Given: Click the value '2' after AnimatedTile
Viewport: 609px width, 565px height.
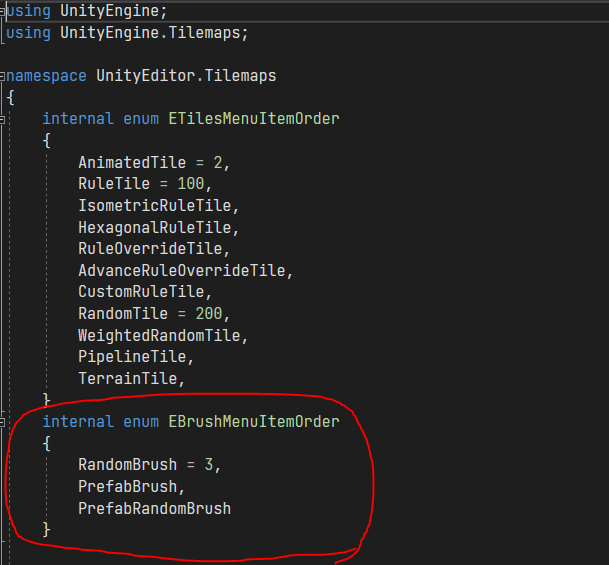Looking at the screenshot, I should [218, 162].
